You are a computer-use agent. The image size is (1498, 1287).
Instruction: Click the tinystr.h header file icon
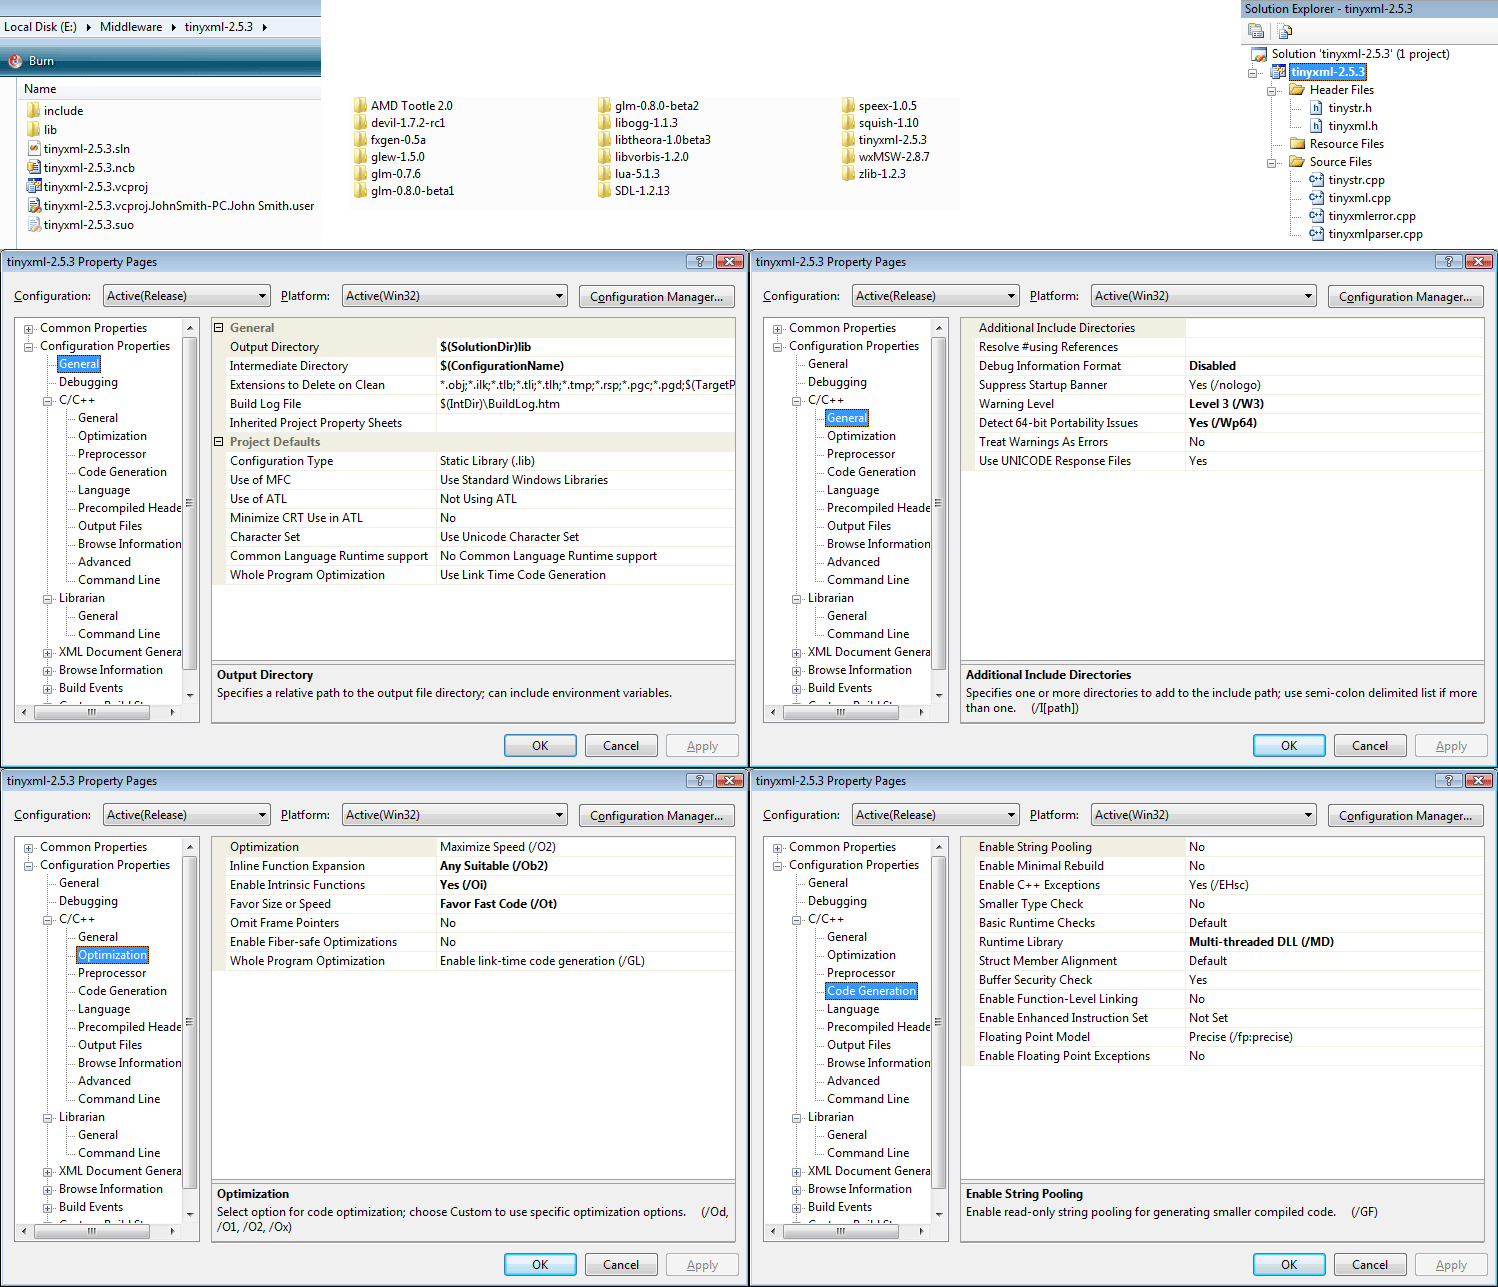1317,108
